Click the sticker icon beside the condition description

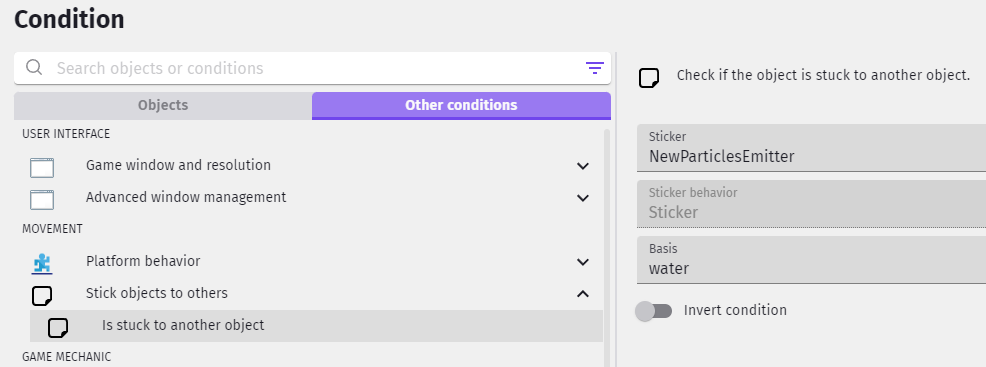coord(649,77)
